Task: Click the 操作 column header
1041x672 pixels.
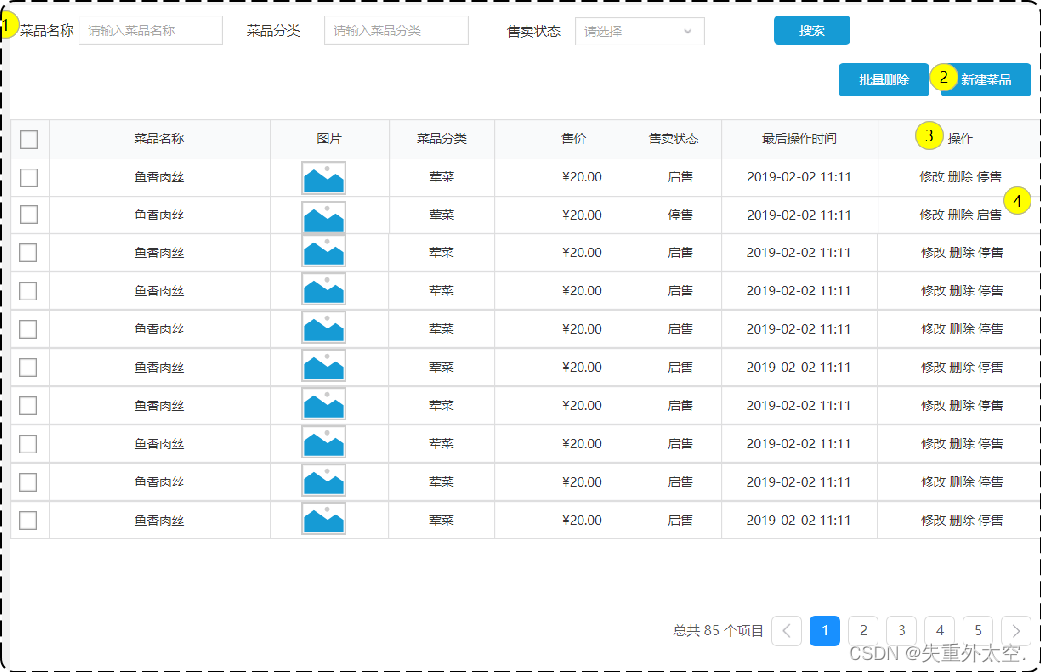Action: (960, 139)
